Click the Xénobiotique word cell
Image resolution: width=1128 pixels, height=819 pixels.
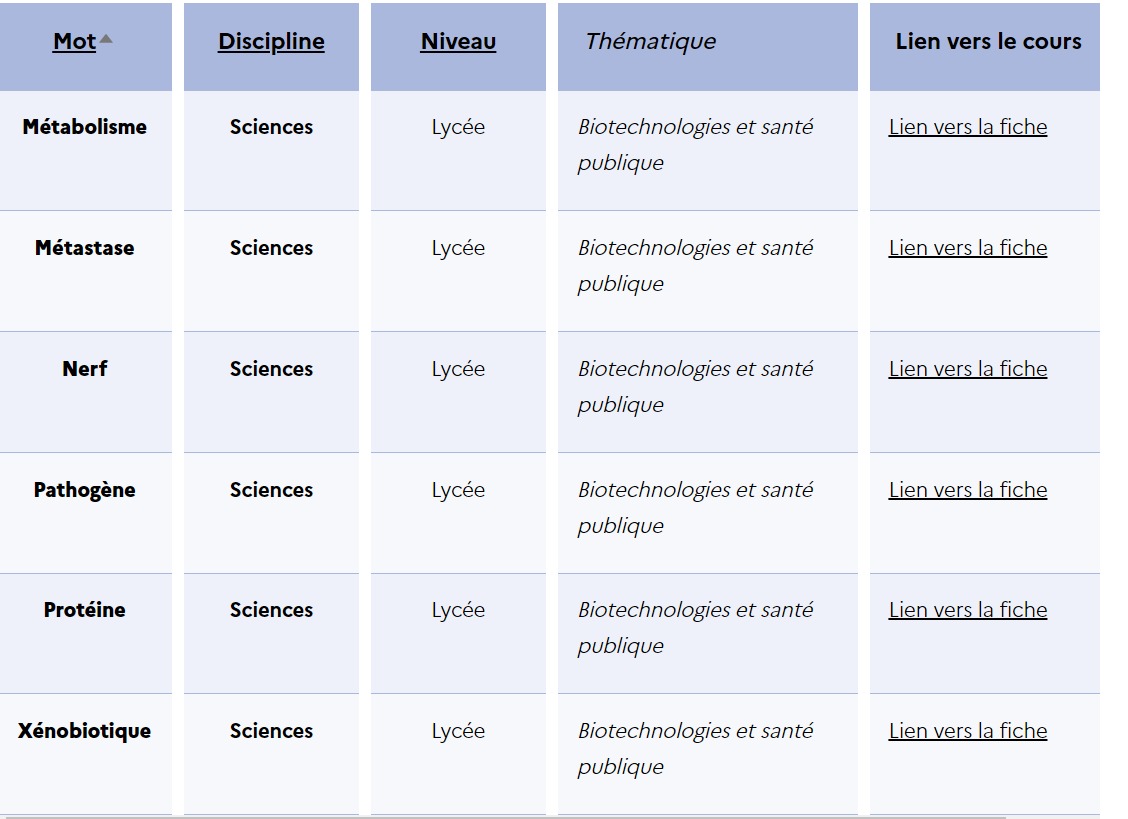(x=85, y=731)
